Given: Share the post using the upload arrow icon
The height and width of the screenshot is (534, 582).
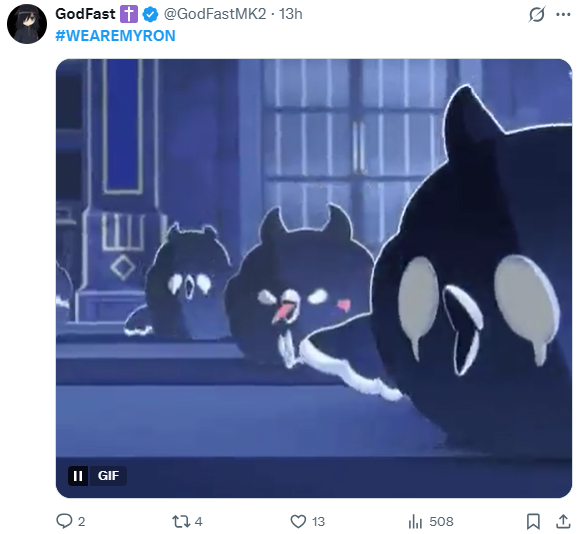Looking at the screenshot, I should [x=563, y=521].
